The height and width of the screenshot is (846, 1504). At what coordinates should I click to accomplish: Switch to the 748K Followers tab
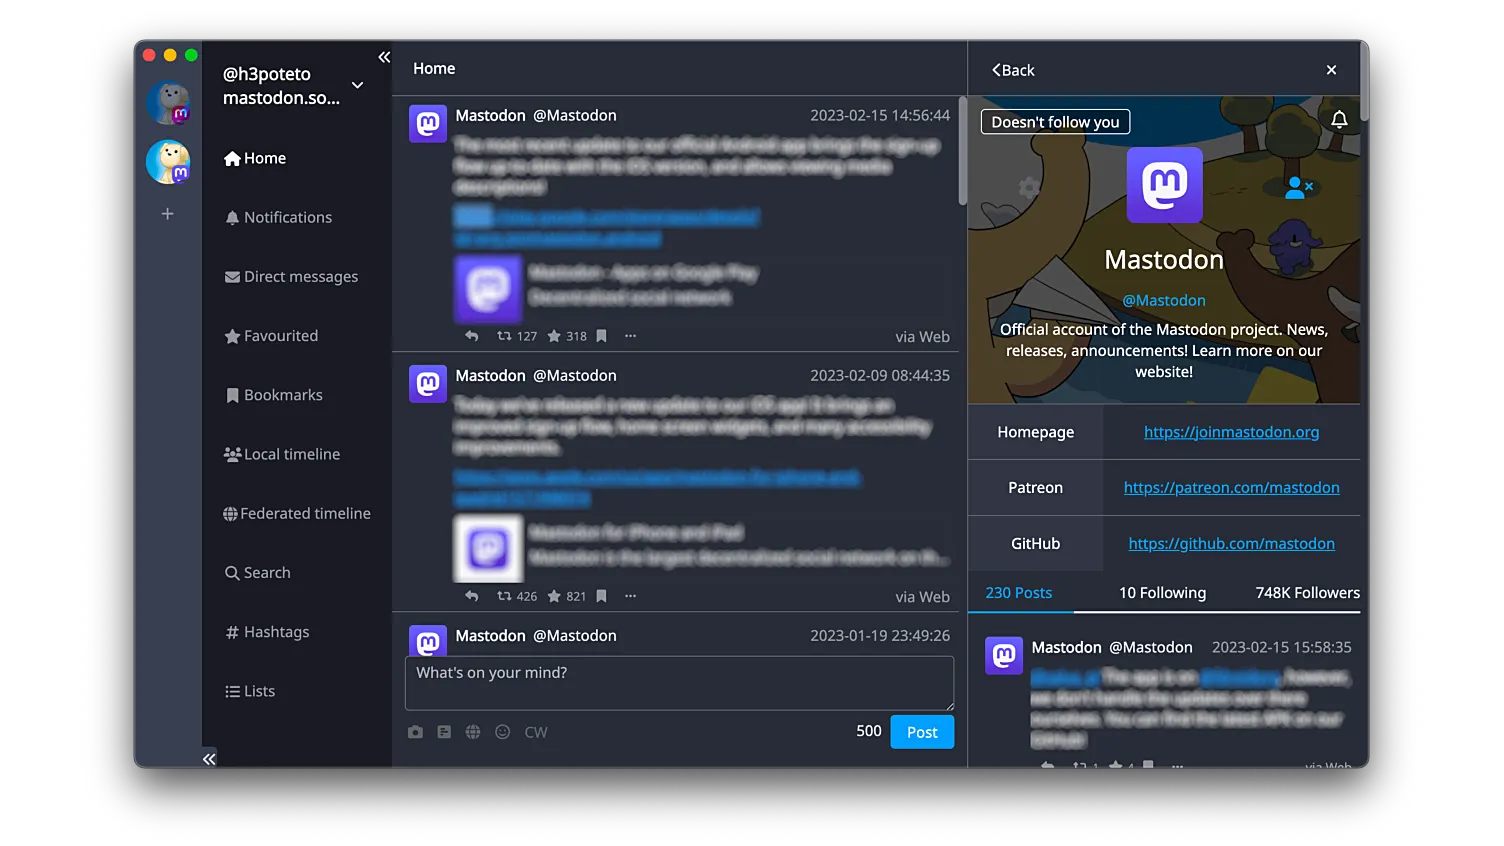coord(1307,593)
